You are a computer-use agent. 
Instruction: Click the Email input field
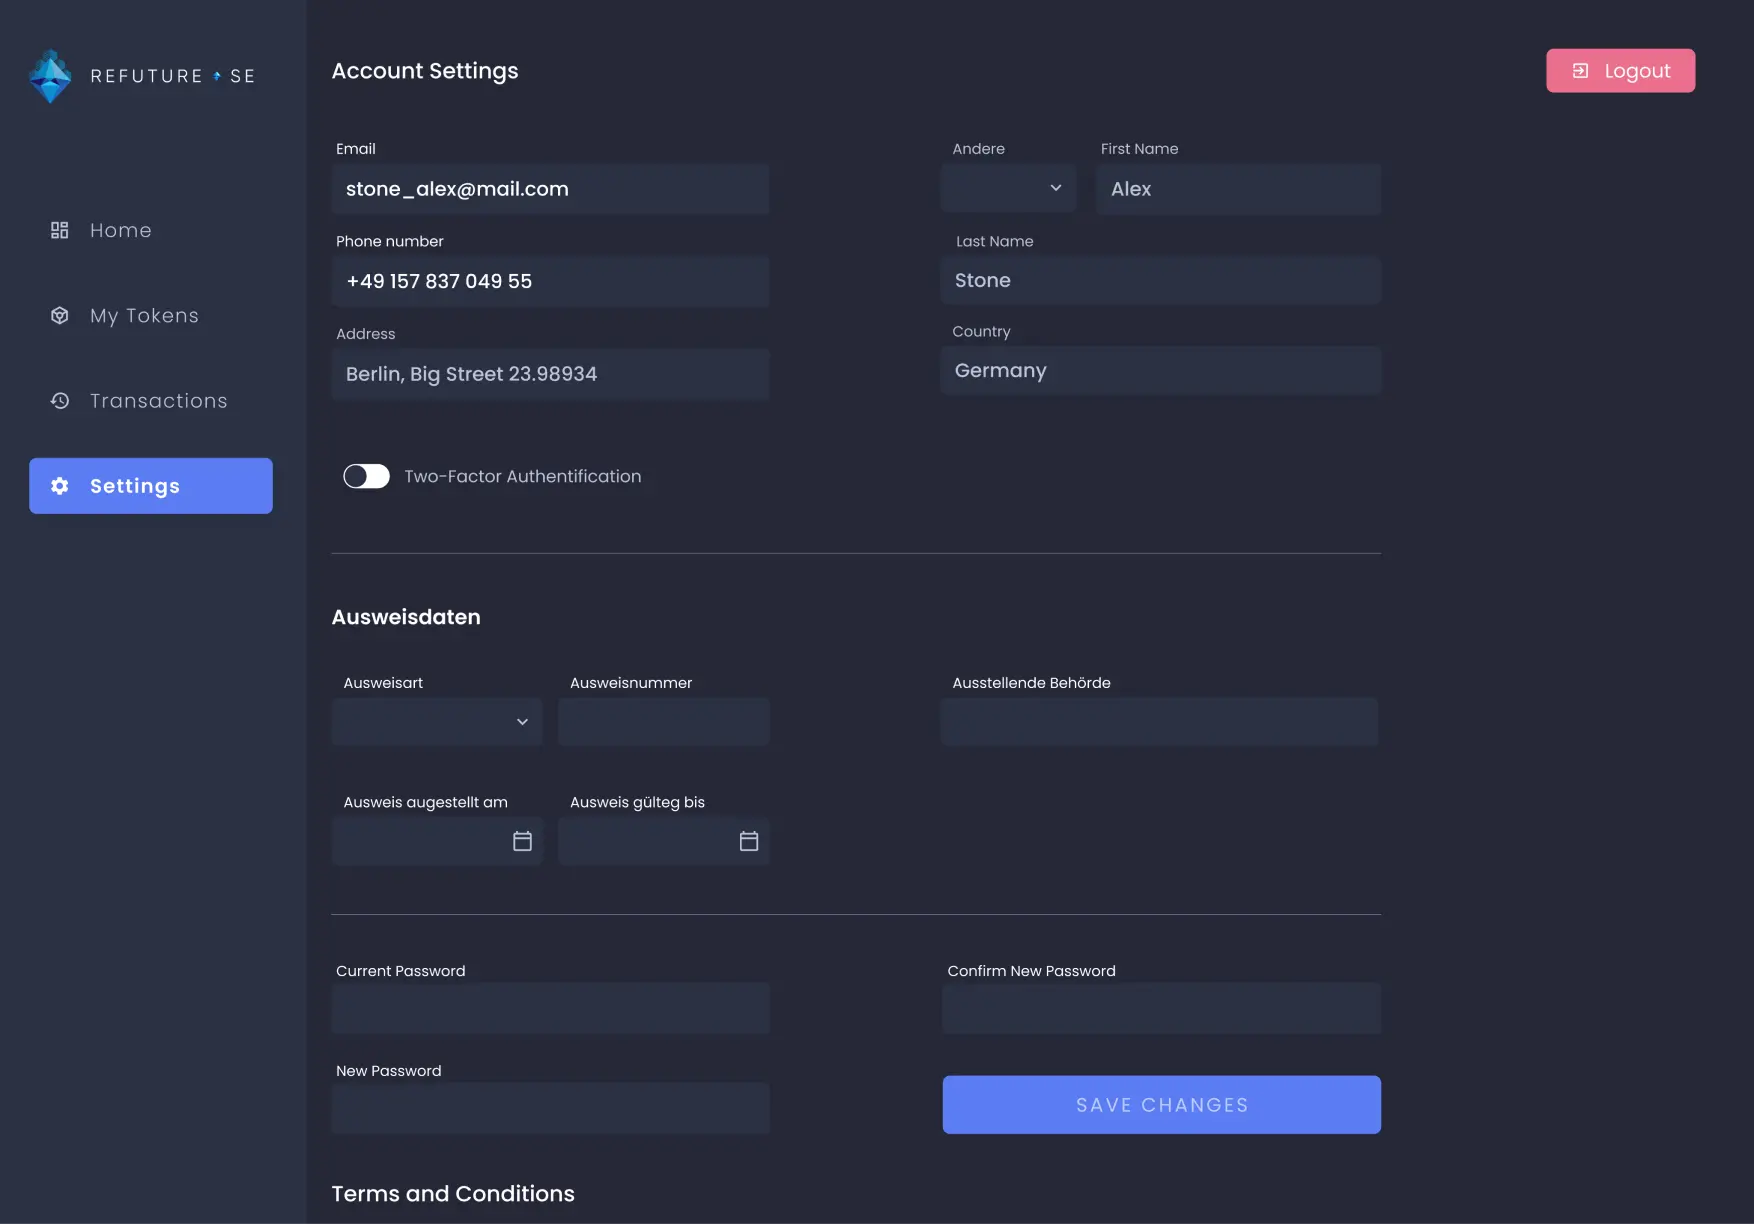coord(550,188)
